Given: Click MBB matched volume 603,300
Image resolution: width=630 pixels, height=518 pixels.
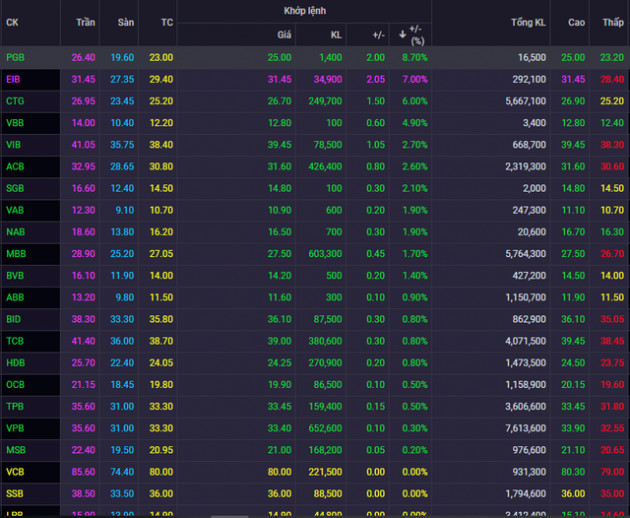Looking at the screenshot, I should click(325, 254).
